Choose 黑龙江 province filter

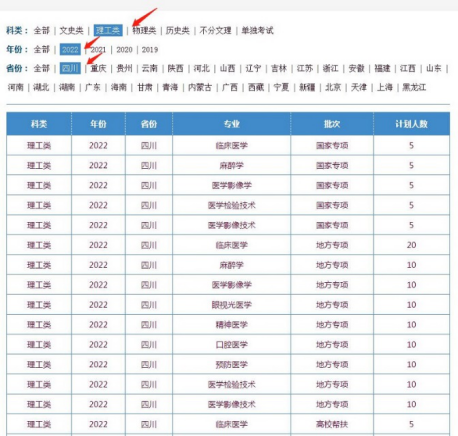[414, 88]
